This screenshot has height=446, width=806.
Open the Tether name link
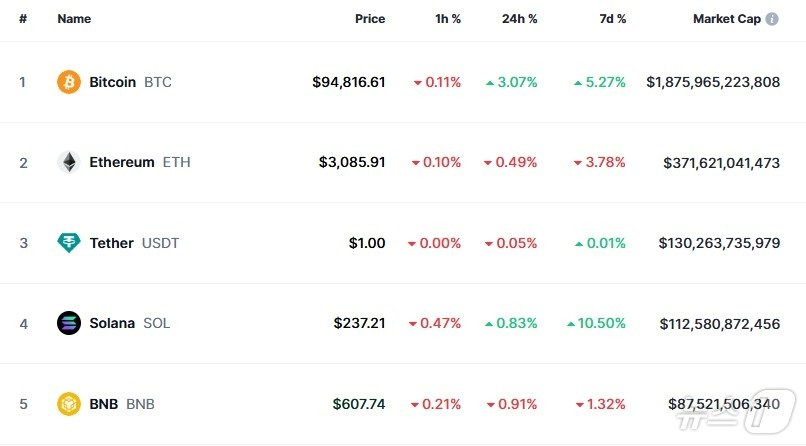click(111, 243)
